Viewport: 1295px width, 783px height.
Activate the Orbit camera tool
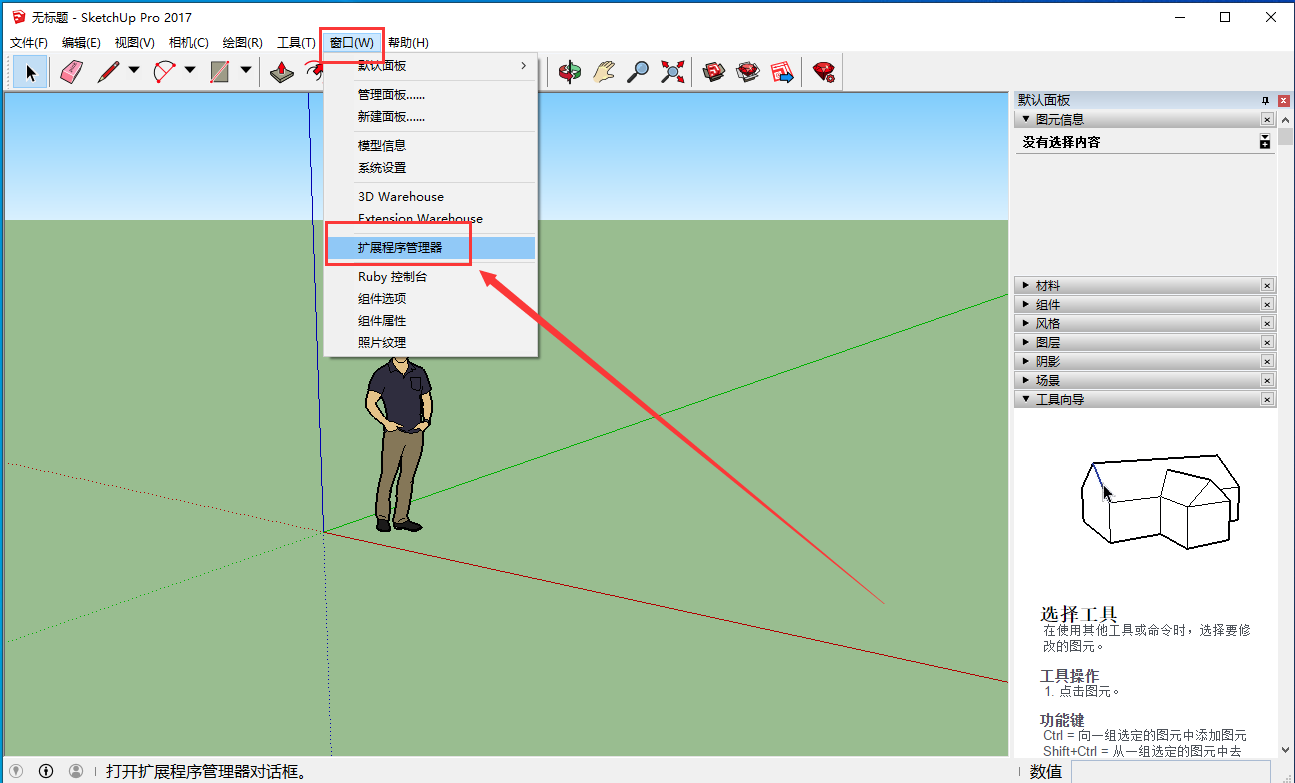tap(570, 72)
